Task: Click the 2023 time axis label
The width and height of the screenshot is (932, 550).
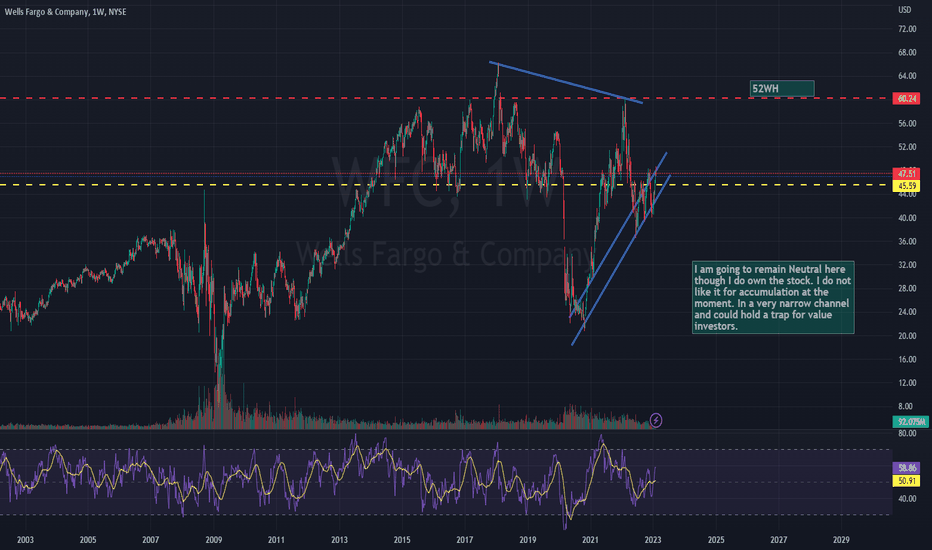Action: 653,540
